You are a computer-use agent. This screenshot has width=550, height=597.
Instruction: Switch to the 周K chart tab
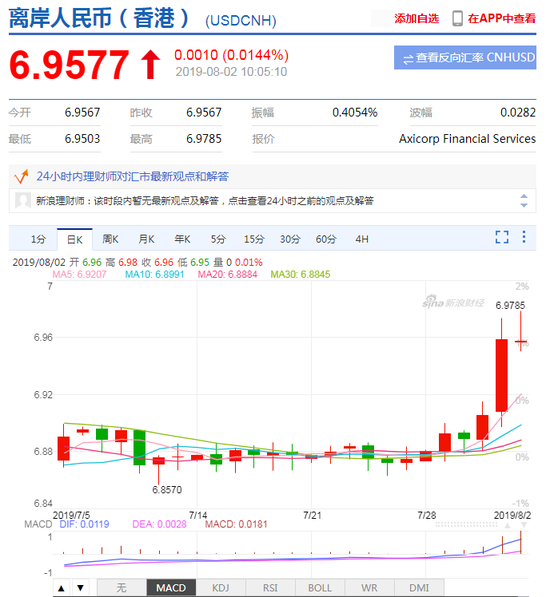[x=110, y=239]
